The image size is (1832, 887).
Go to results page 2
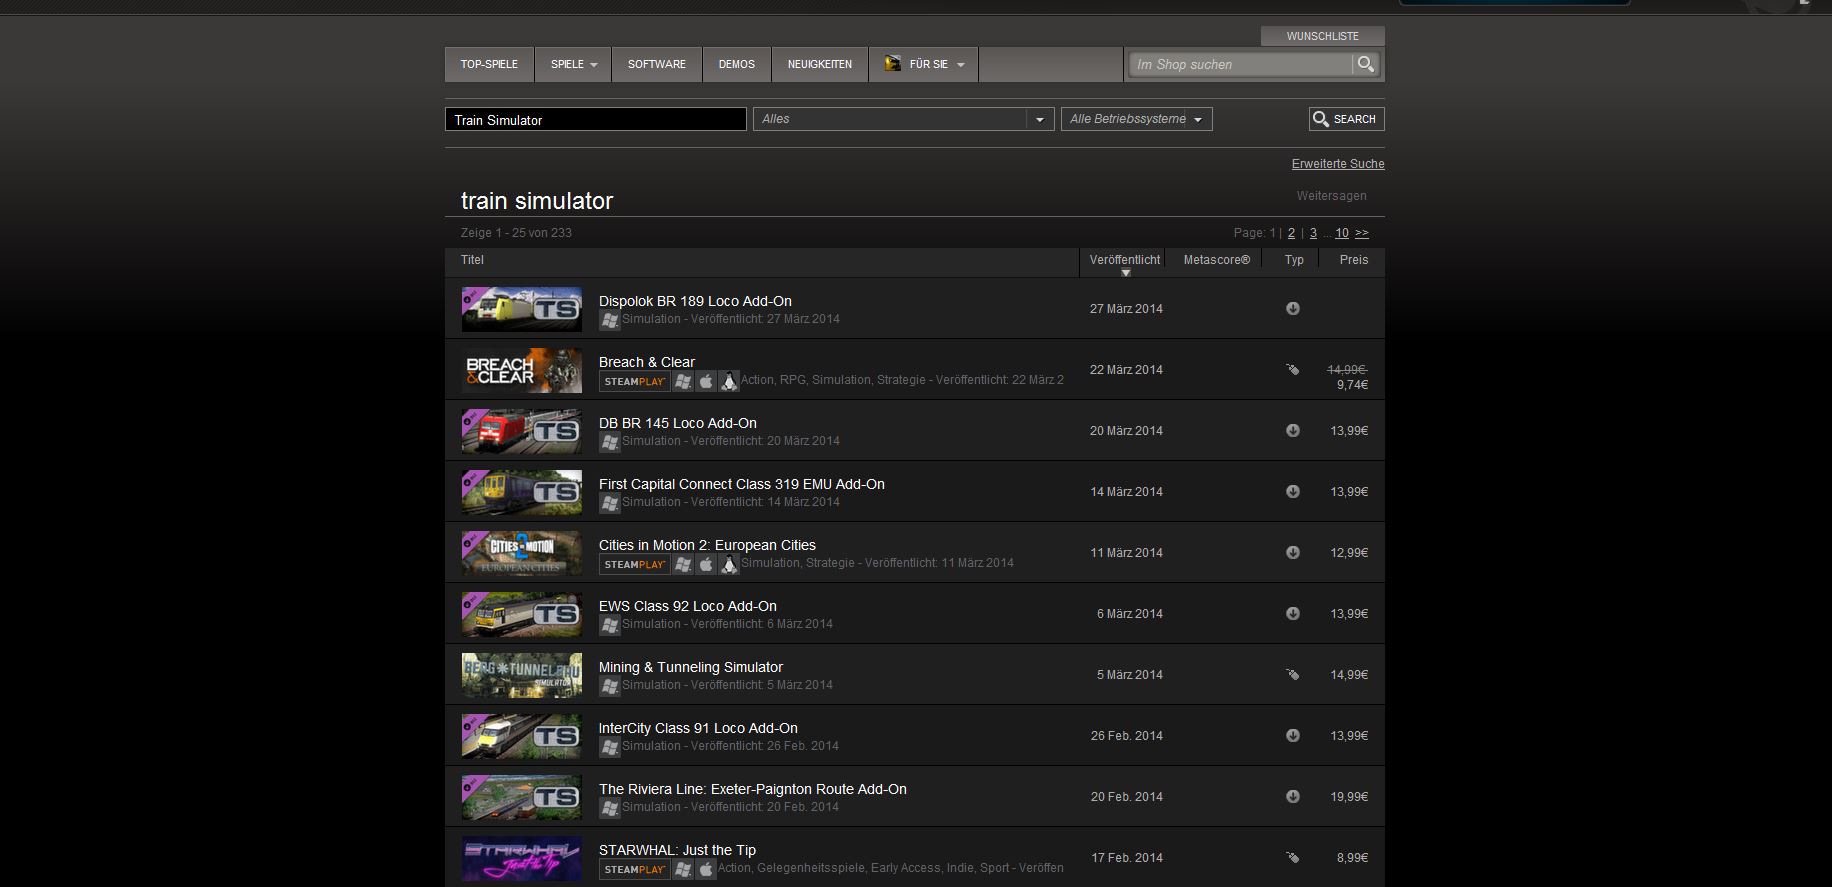(x=1291, y=233)
